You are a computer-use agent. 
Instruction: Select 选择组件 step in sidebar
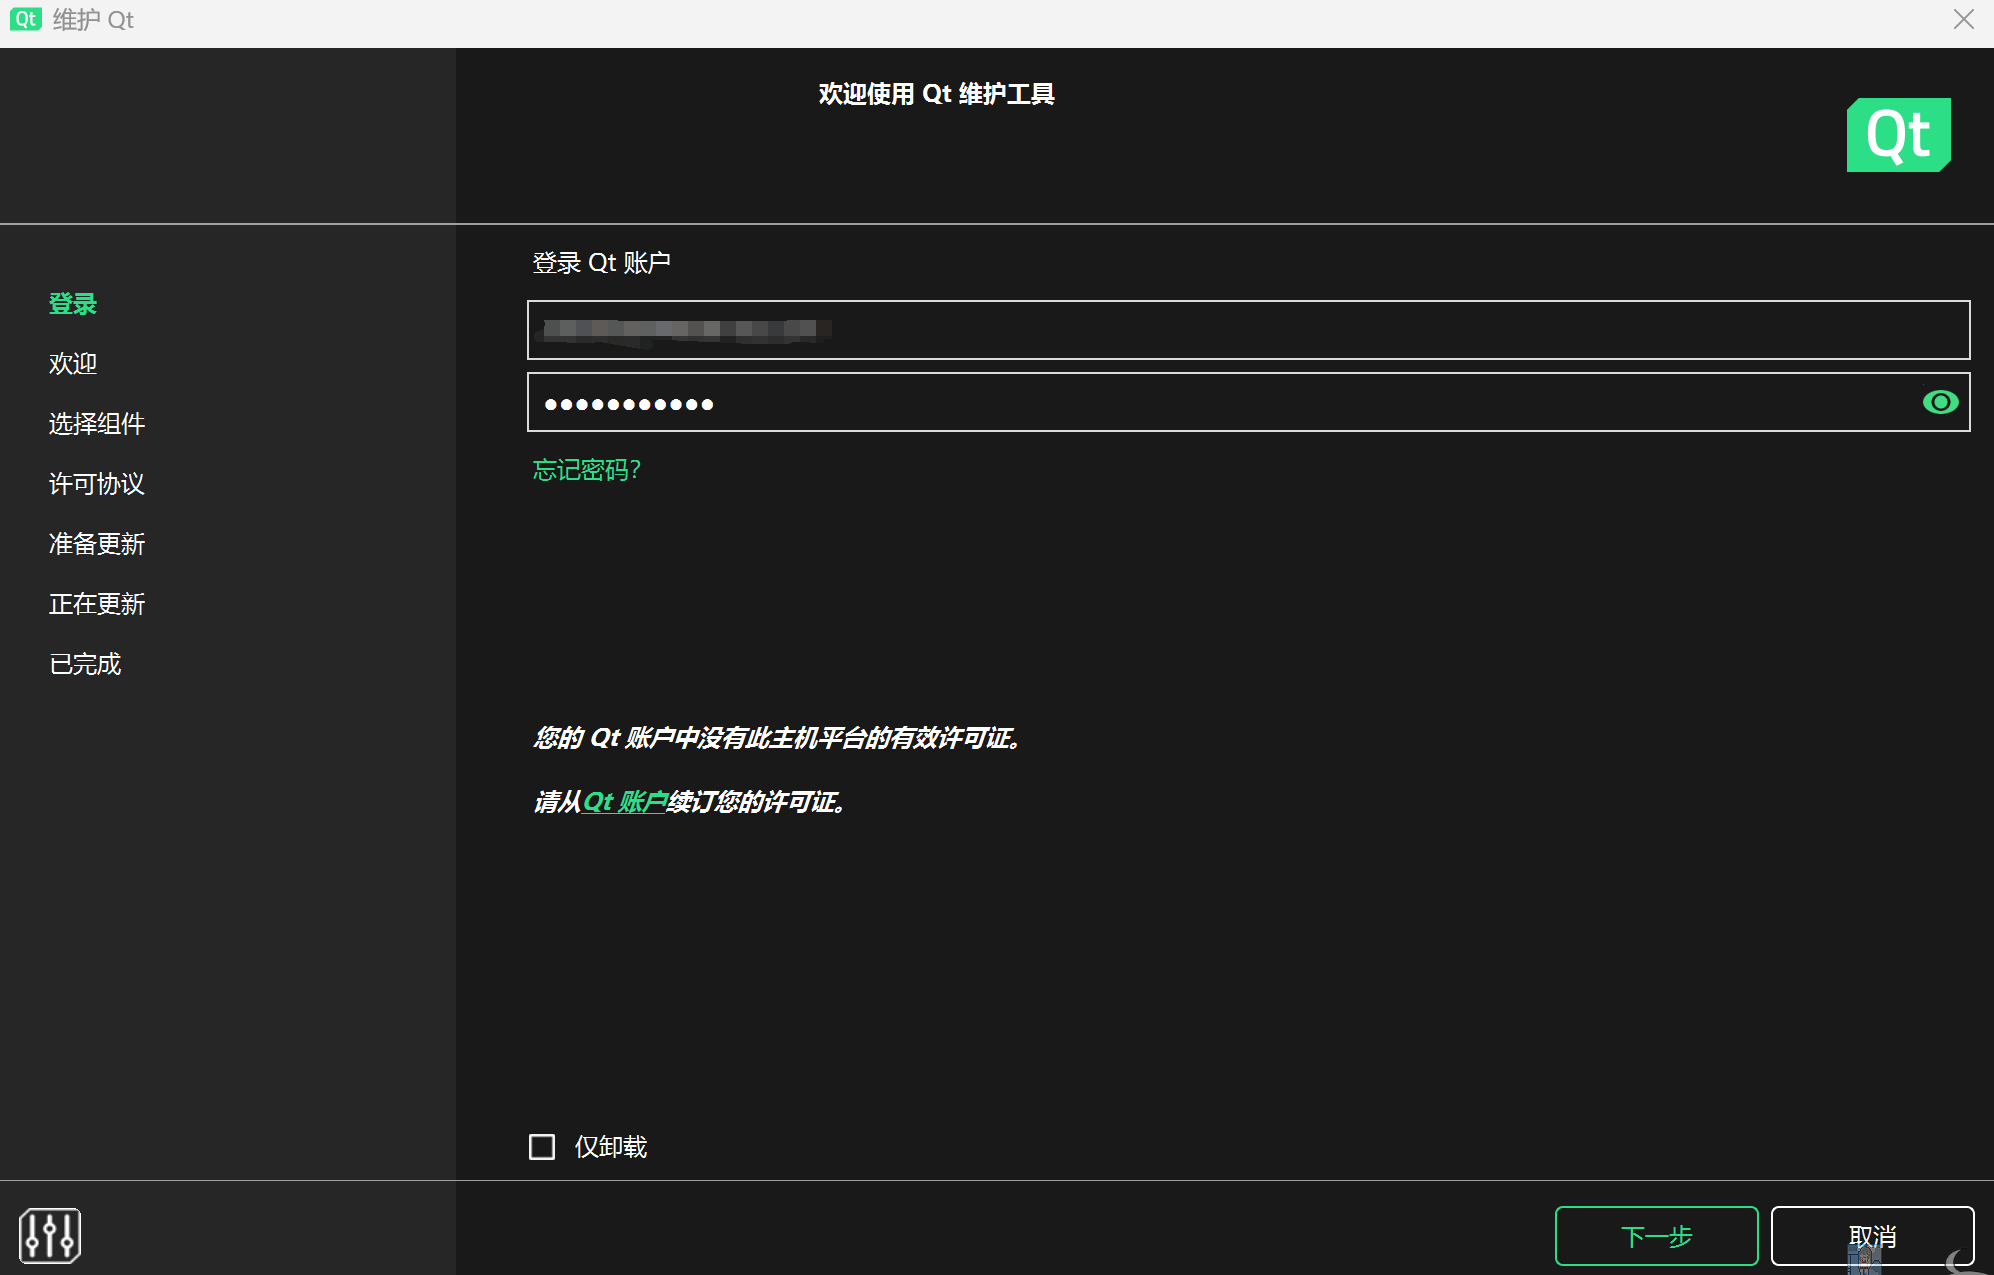point(97,424)
